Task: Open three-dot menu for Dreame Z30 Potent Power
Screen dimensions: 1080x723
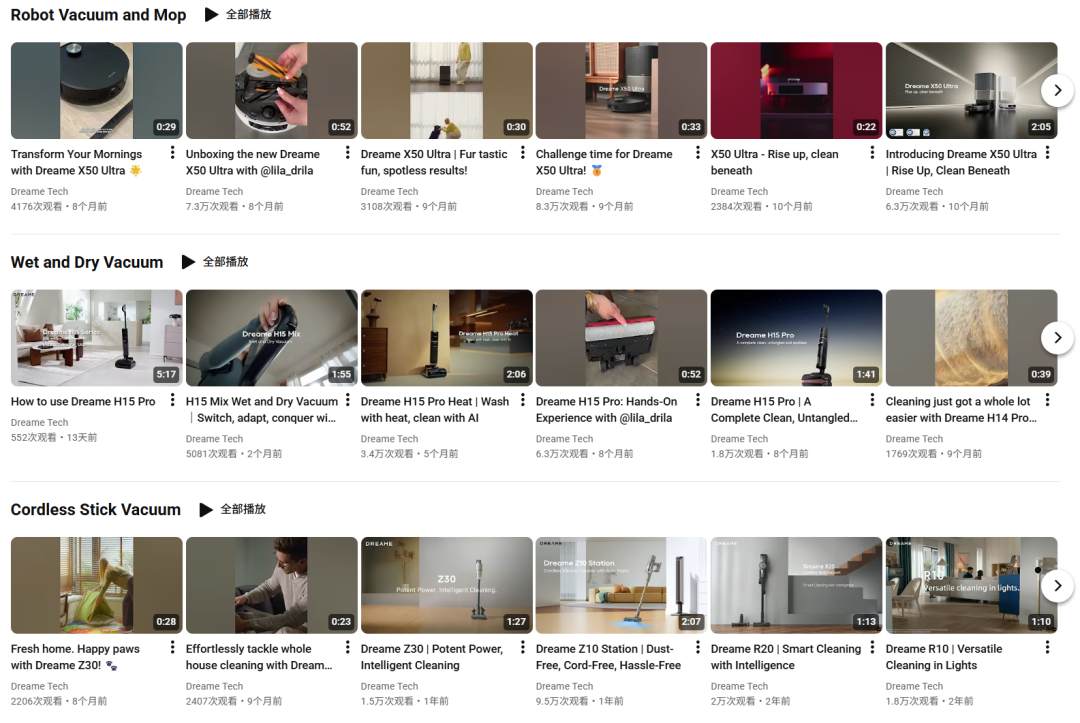Action: [522, 648]
